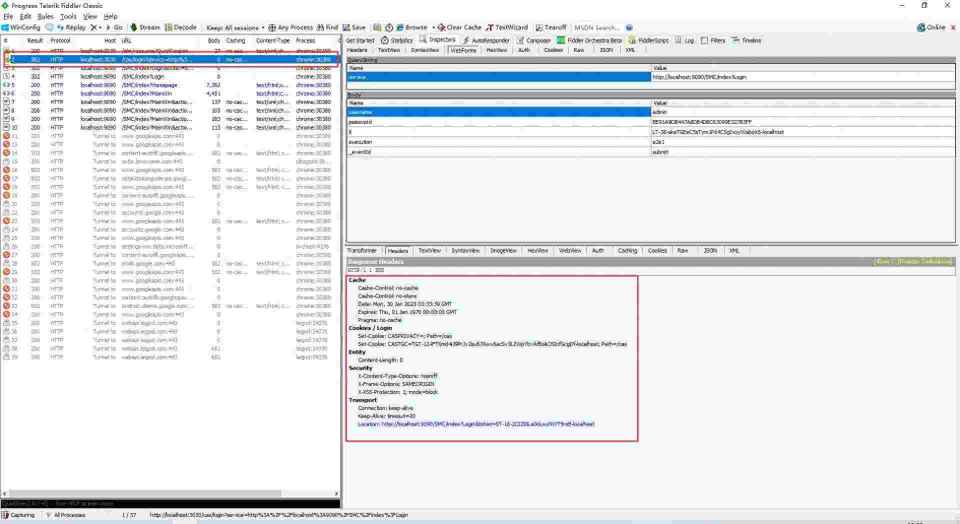Select the username row in Body grid
The width and height of the screenshot is (960, 524).
tap(650, 112)
